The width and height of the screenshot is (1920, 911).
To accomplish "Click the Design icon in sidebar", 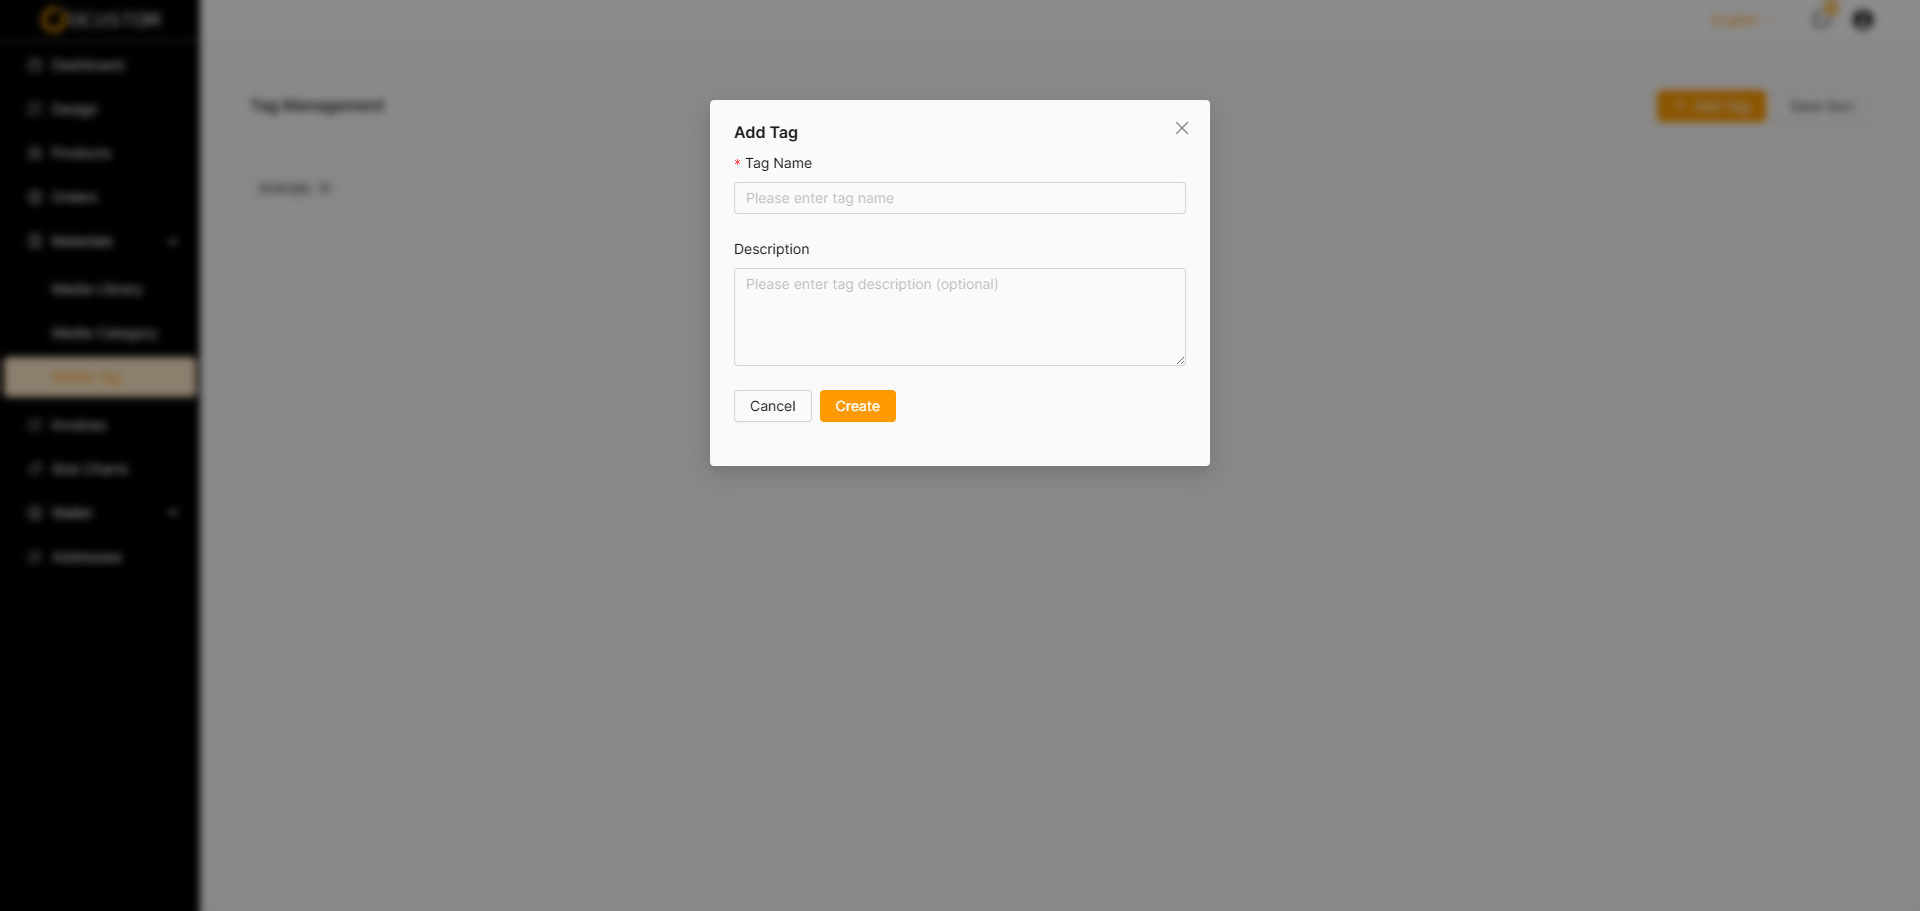I will (x=35, y=109).
